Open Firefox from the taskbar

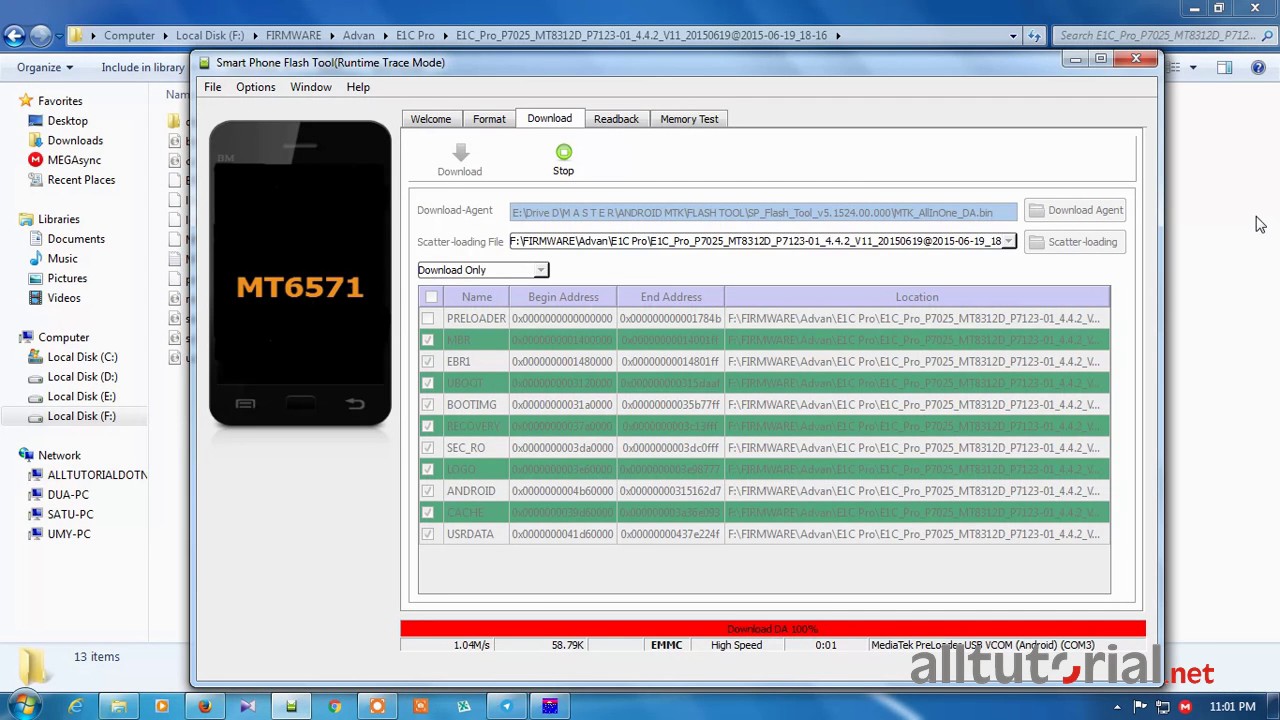click(x=205, y=707)
